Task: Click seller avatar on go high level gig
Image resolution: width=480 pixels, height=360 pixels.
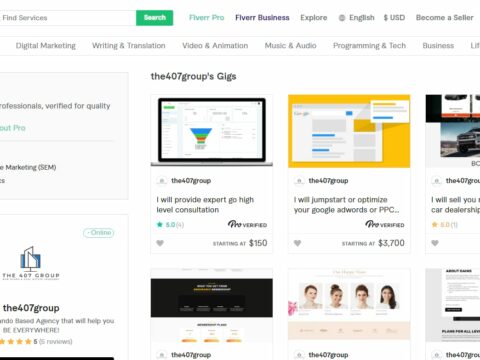Action: (x=162, y=181)
